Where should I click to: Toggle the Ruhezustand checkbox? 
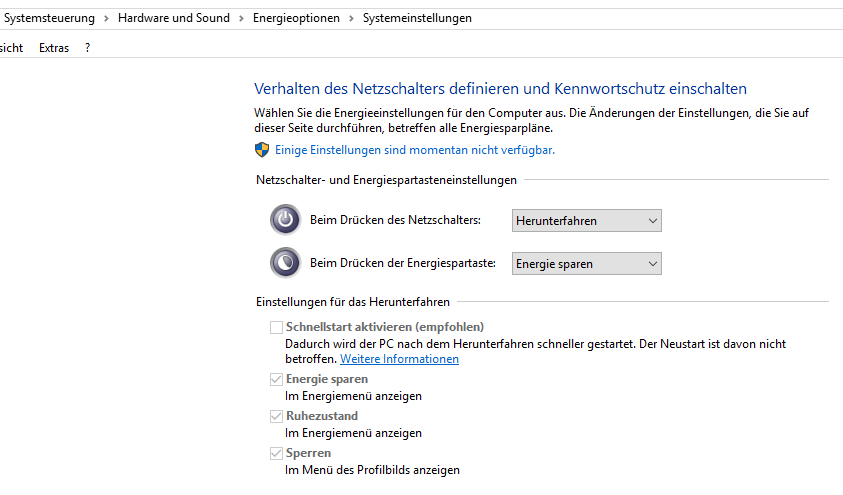click(276, 416)
